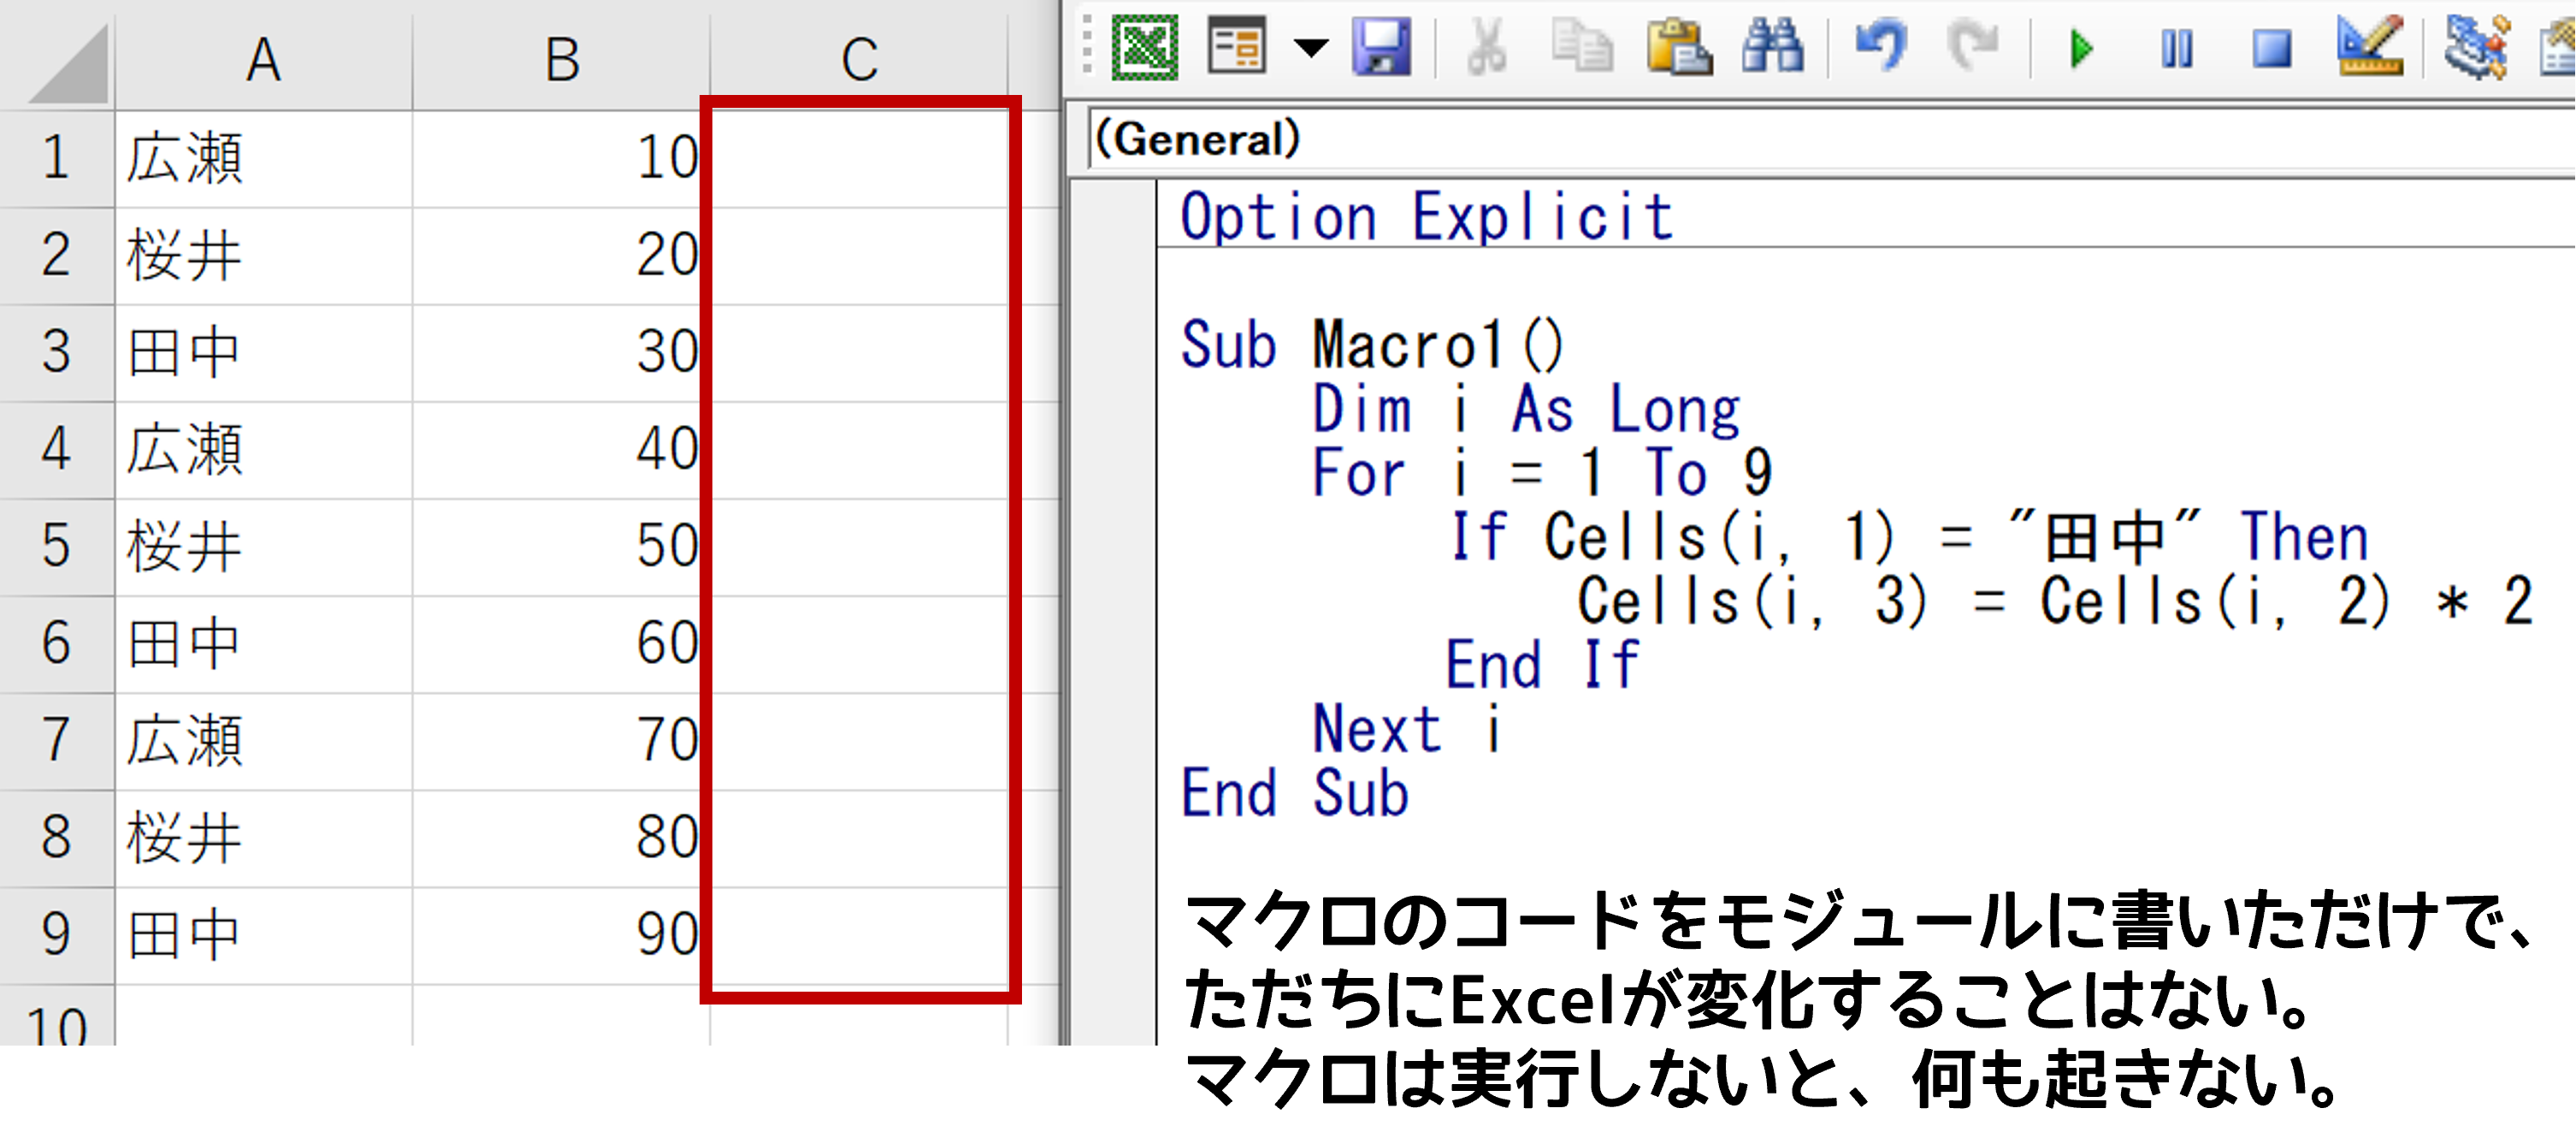The width and height of the screenshot is (2576, 1126).
Task: Click empty cell C3
Action: (860, 352)
